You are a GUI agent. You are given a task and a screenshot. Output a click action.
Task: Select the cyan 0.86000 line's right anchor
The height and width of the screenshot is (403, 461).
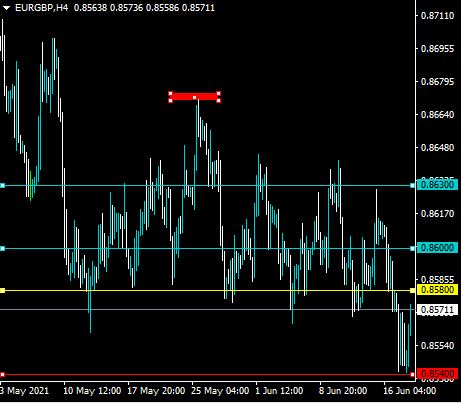click(412, 248)
